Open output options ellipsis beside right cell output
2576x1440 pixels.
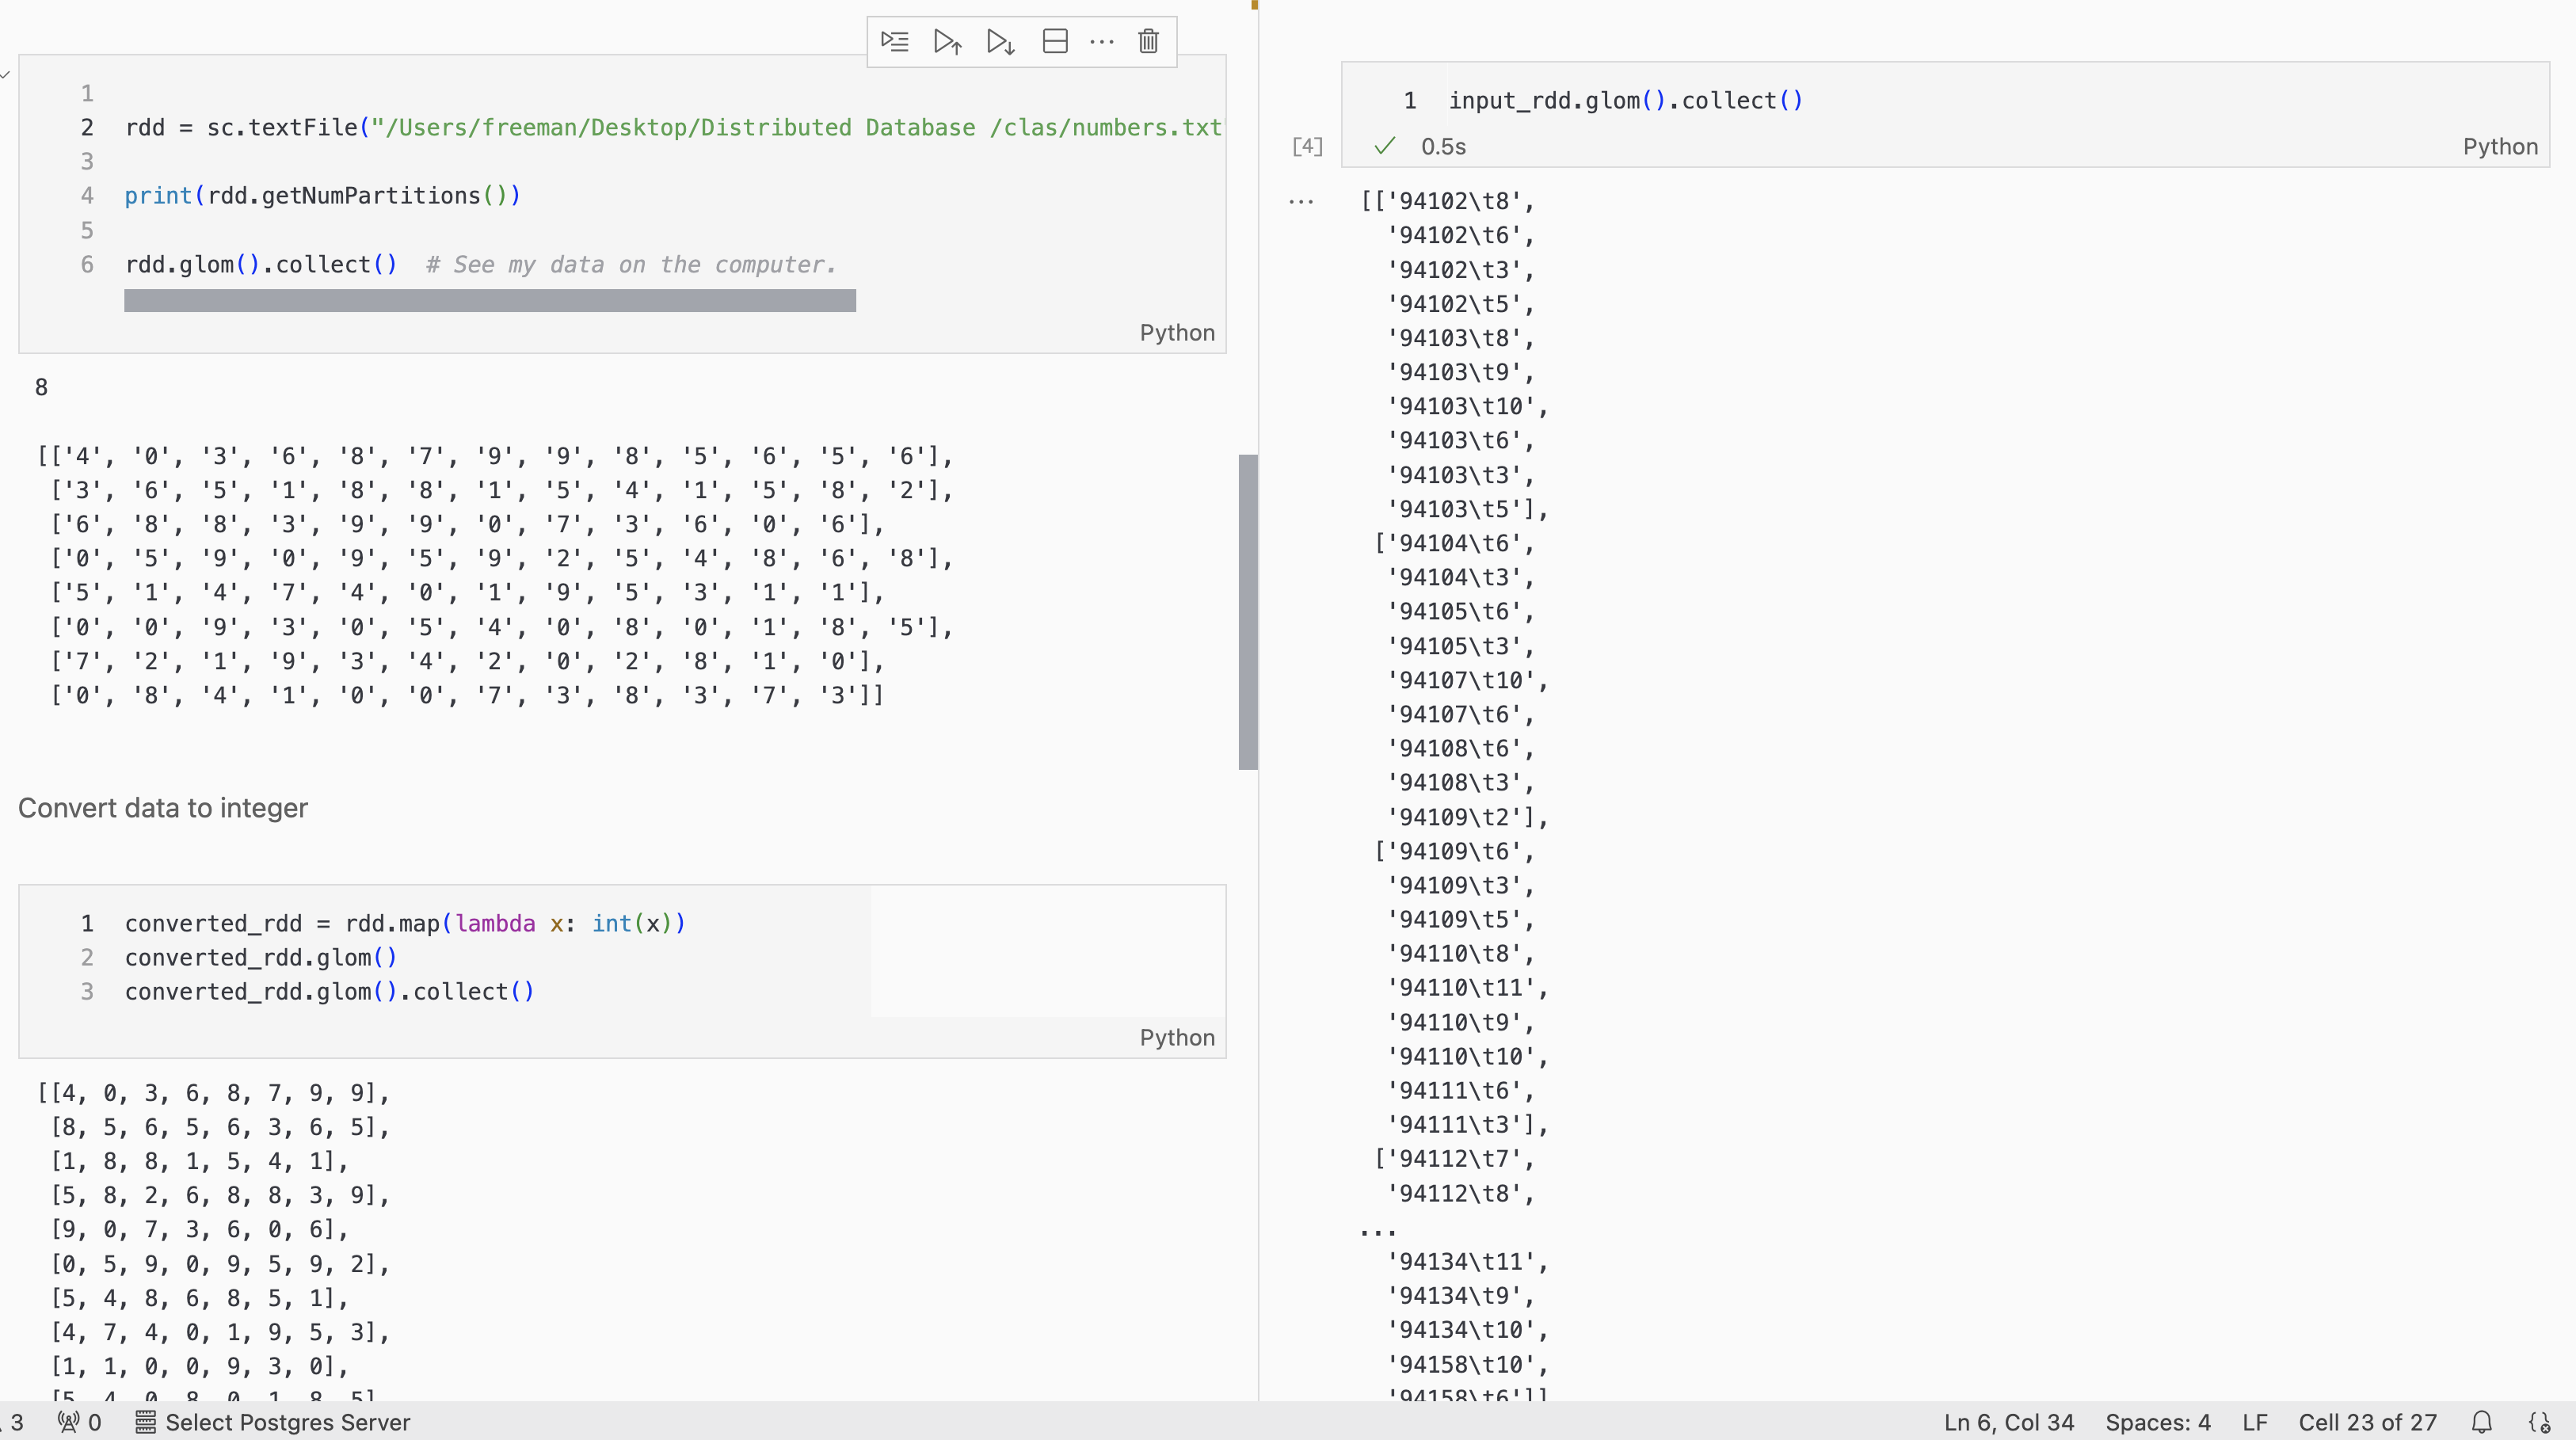coord(1300,201)
